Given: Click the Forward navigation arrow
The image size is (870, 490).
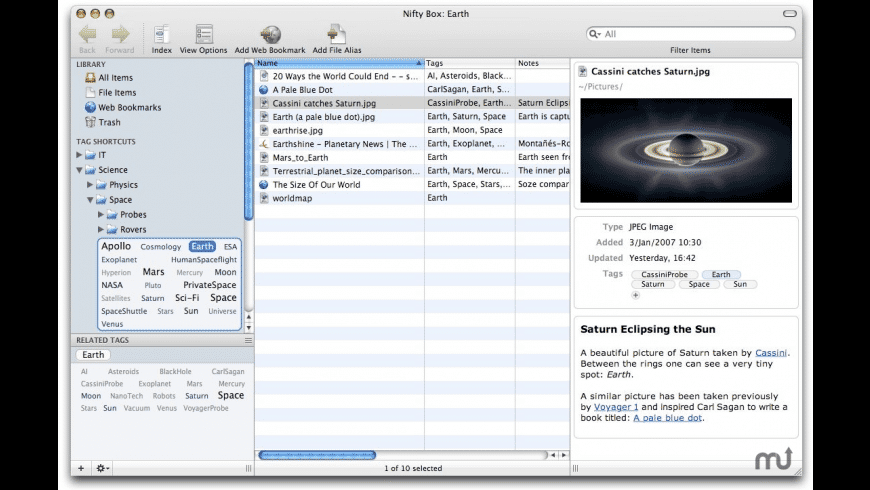Looking at the screenshot, I should [119, 34].
